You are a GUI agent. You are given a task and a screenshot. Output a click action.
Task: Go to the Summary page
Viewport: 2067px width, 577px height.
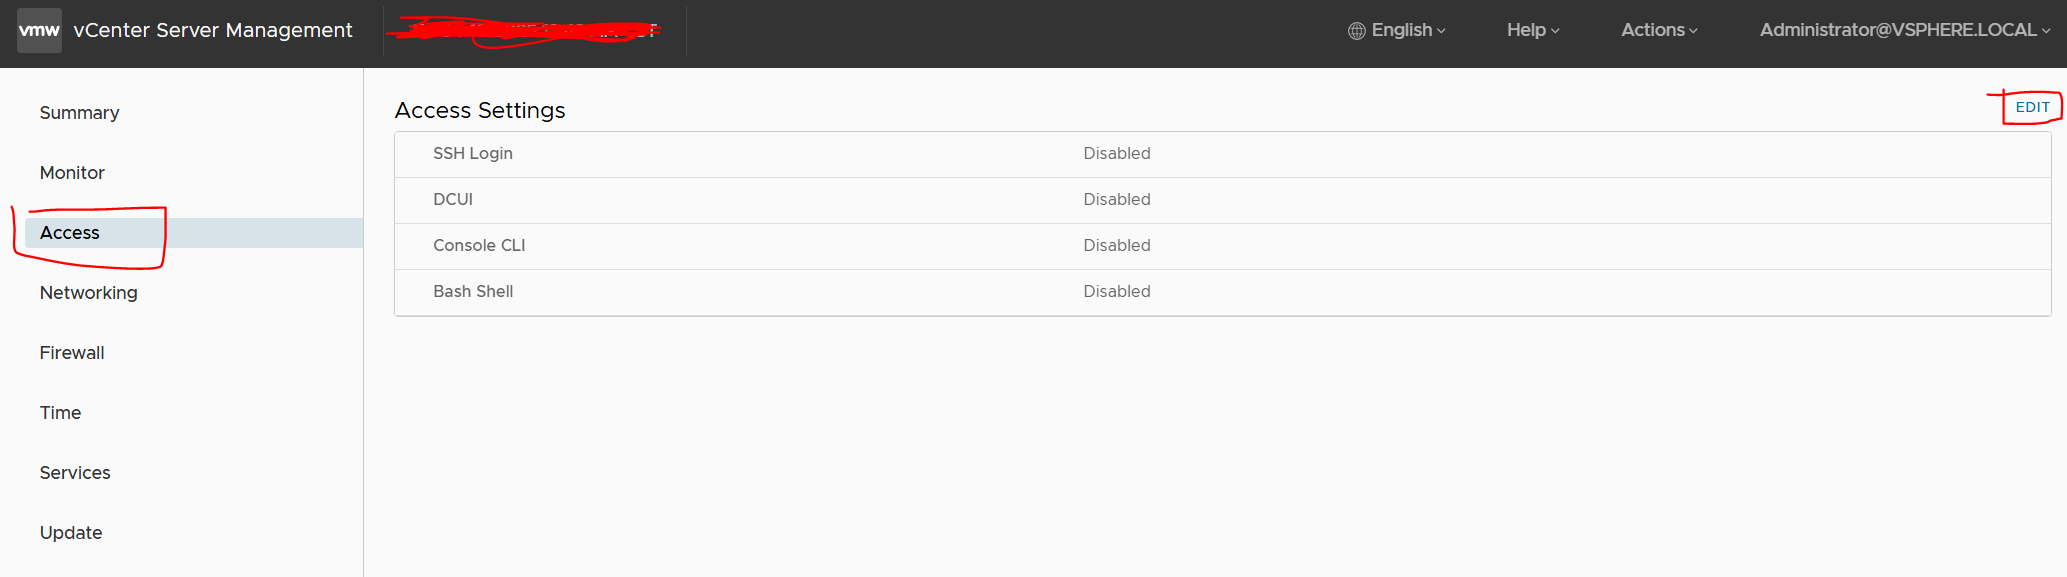point(79,113)
